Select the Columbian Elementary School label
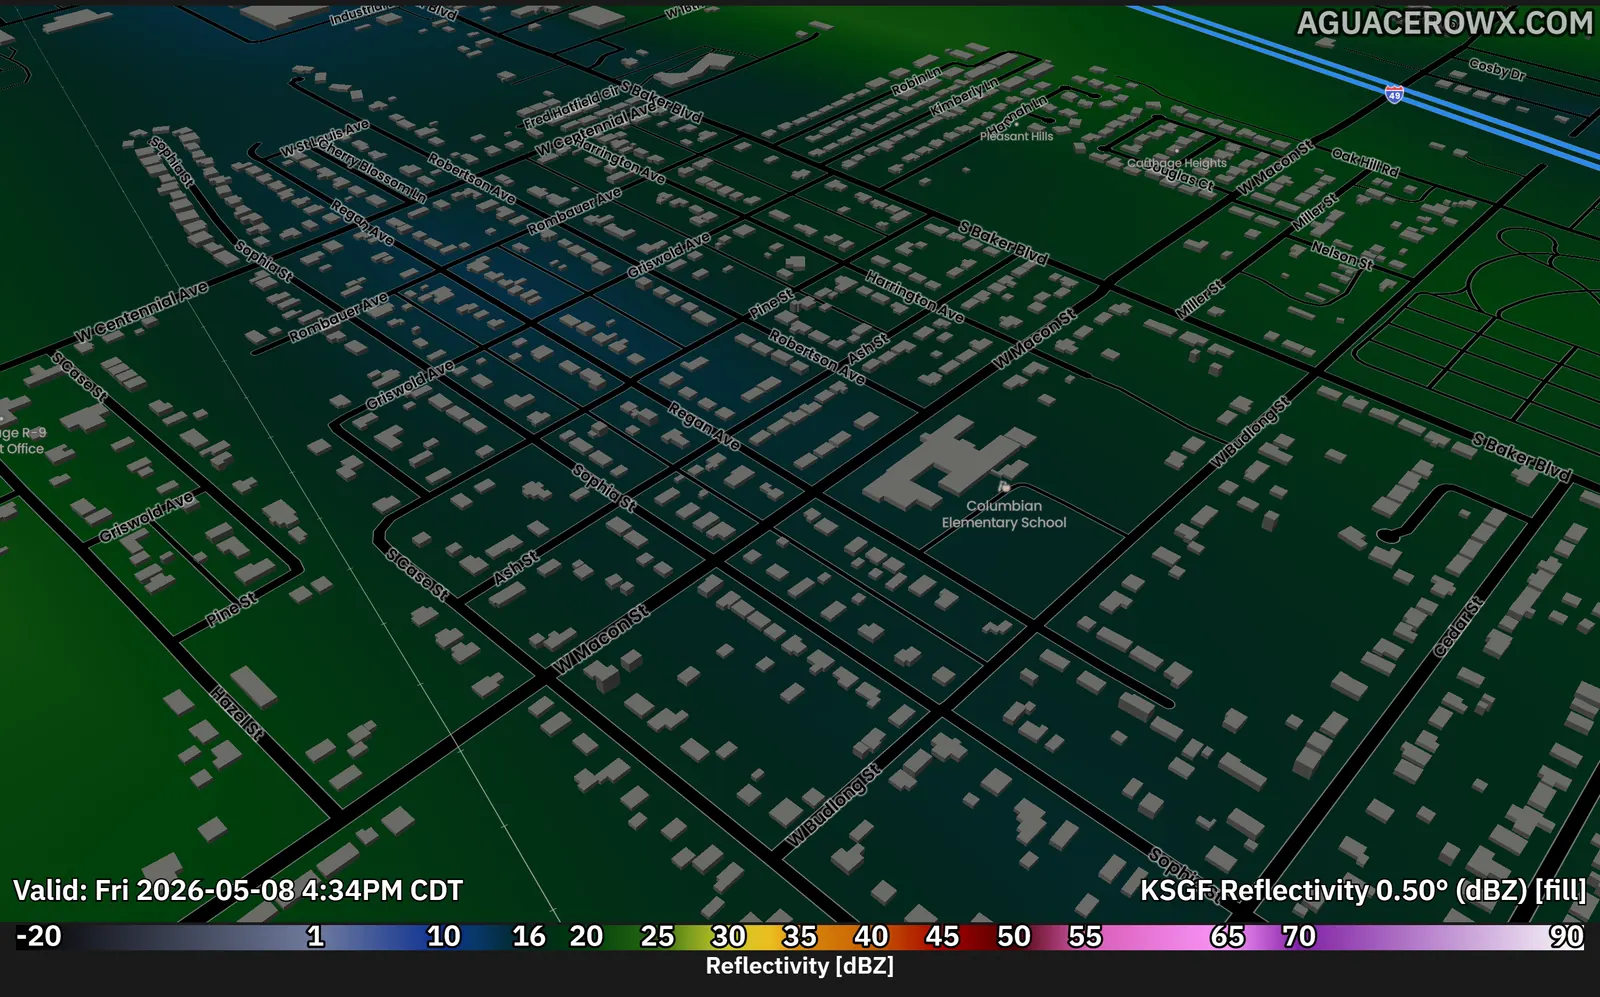The height and width of the screenshot is (997, 1600). click(1004, 514)
